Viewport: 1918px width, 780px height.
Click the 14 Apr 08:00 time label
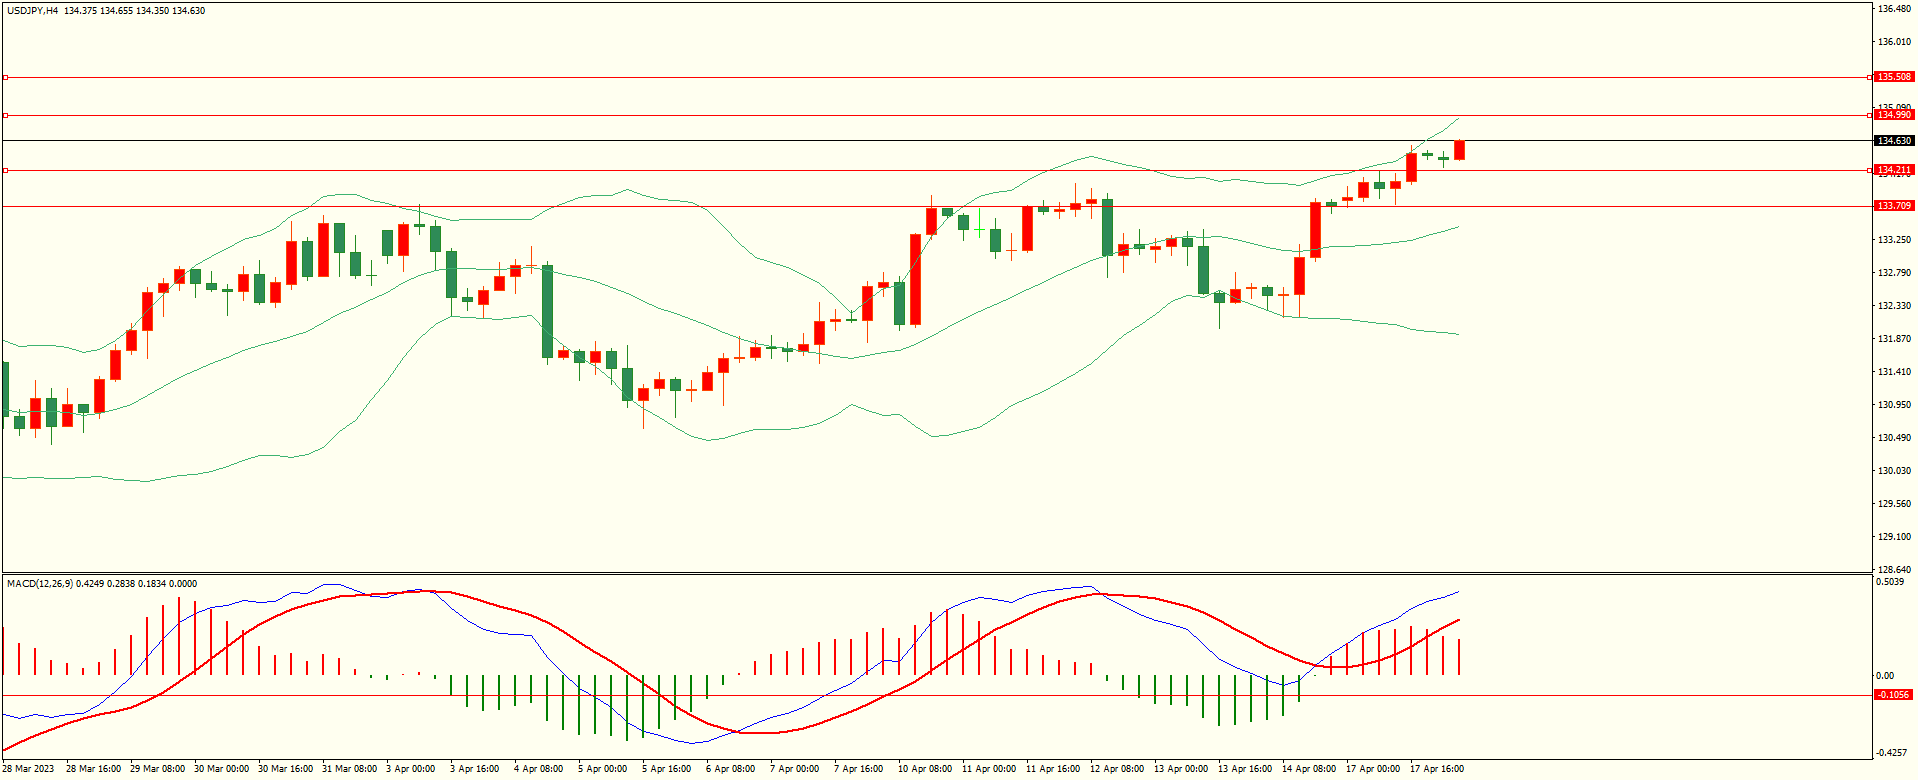(1309, 769)
